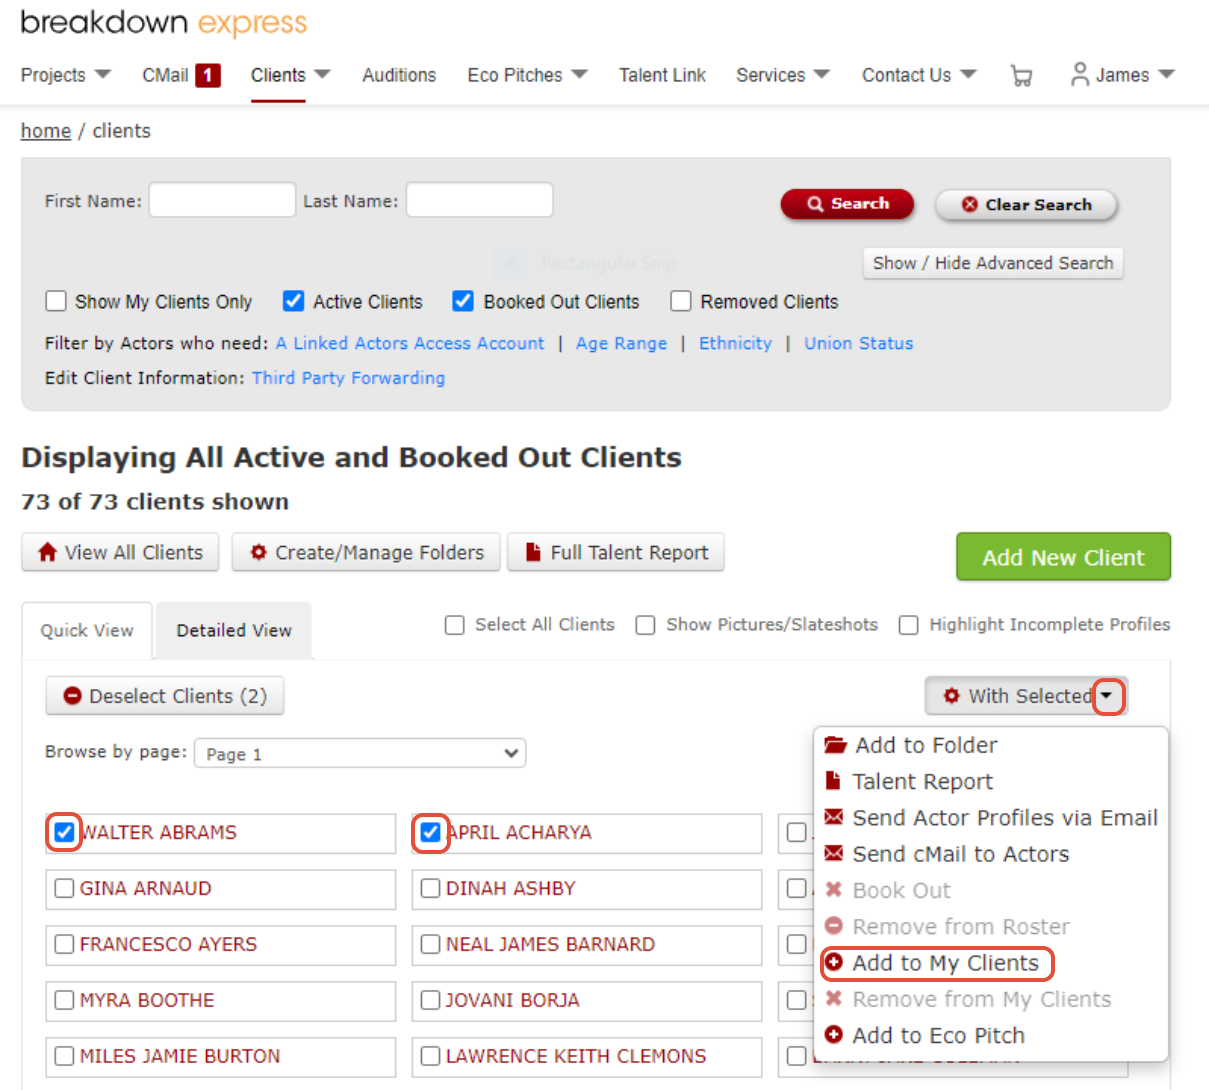This screenshot has height=1090, width=1209.
Task: Enable Show Pictures/Slateshots
Action: [x=646, y=625]
